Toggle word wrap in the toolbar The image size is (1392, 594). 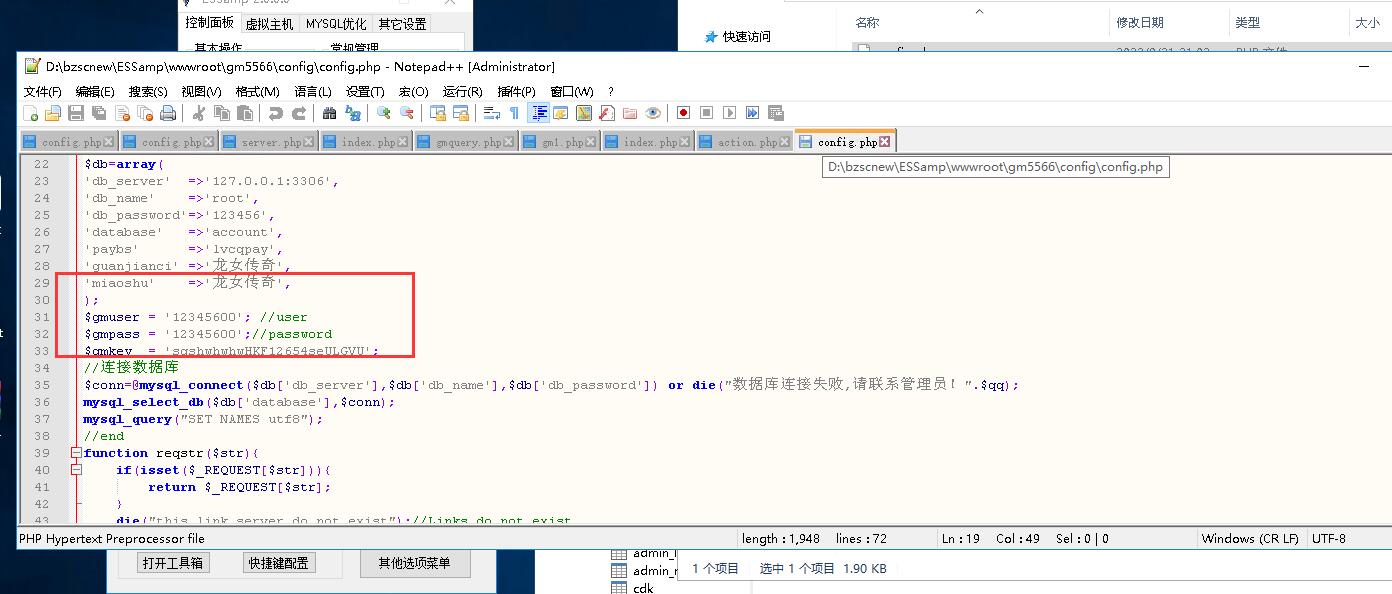coord(491,113)
